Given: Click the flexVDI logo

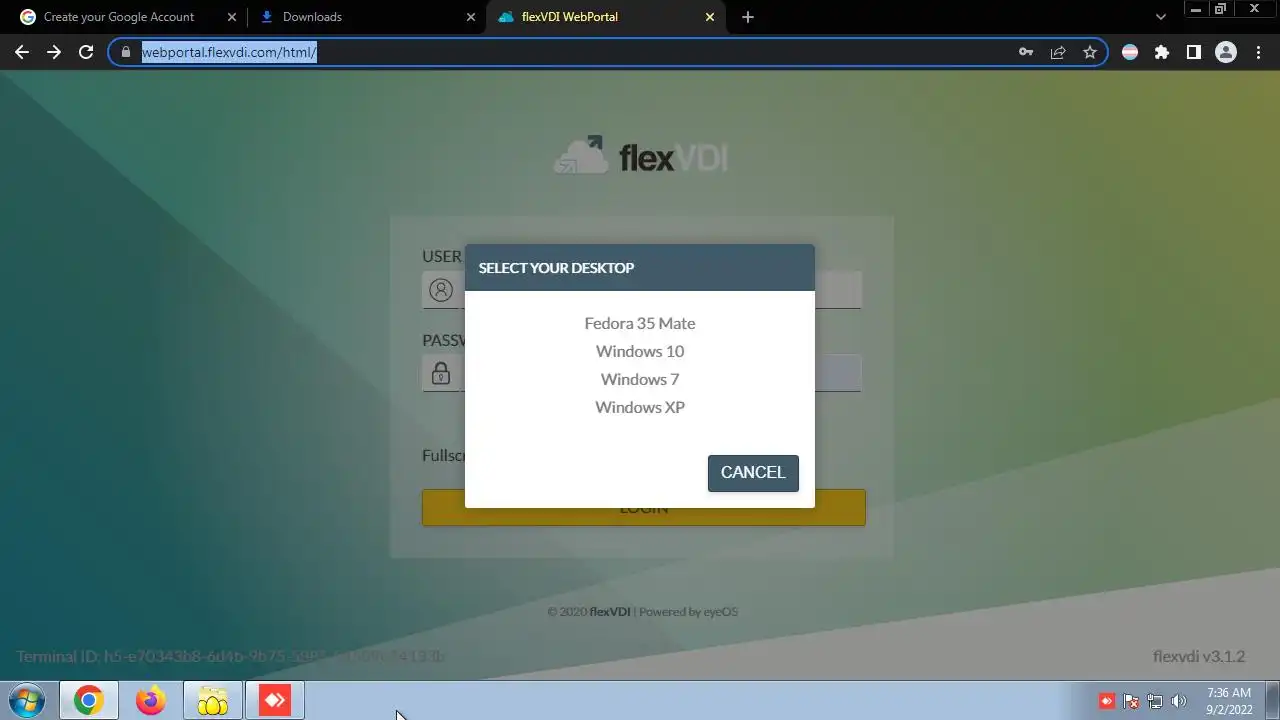Looking at the screenshot, I should coord(640,156).
